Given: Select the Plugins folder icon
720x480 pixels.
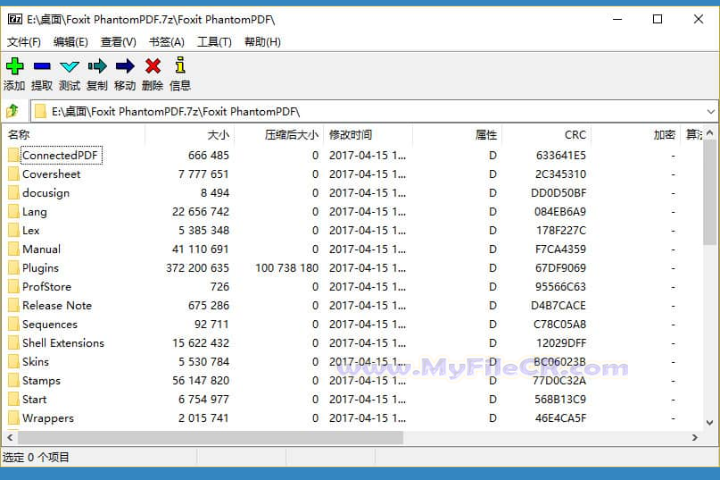Looking at the screenshot, I should pos(14,268).
